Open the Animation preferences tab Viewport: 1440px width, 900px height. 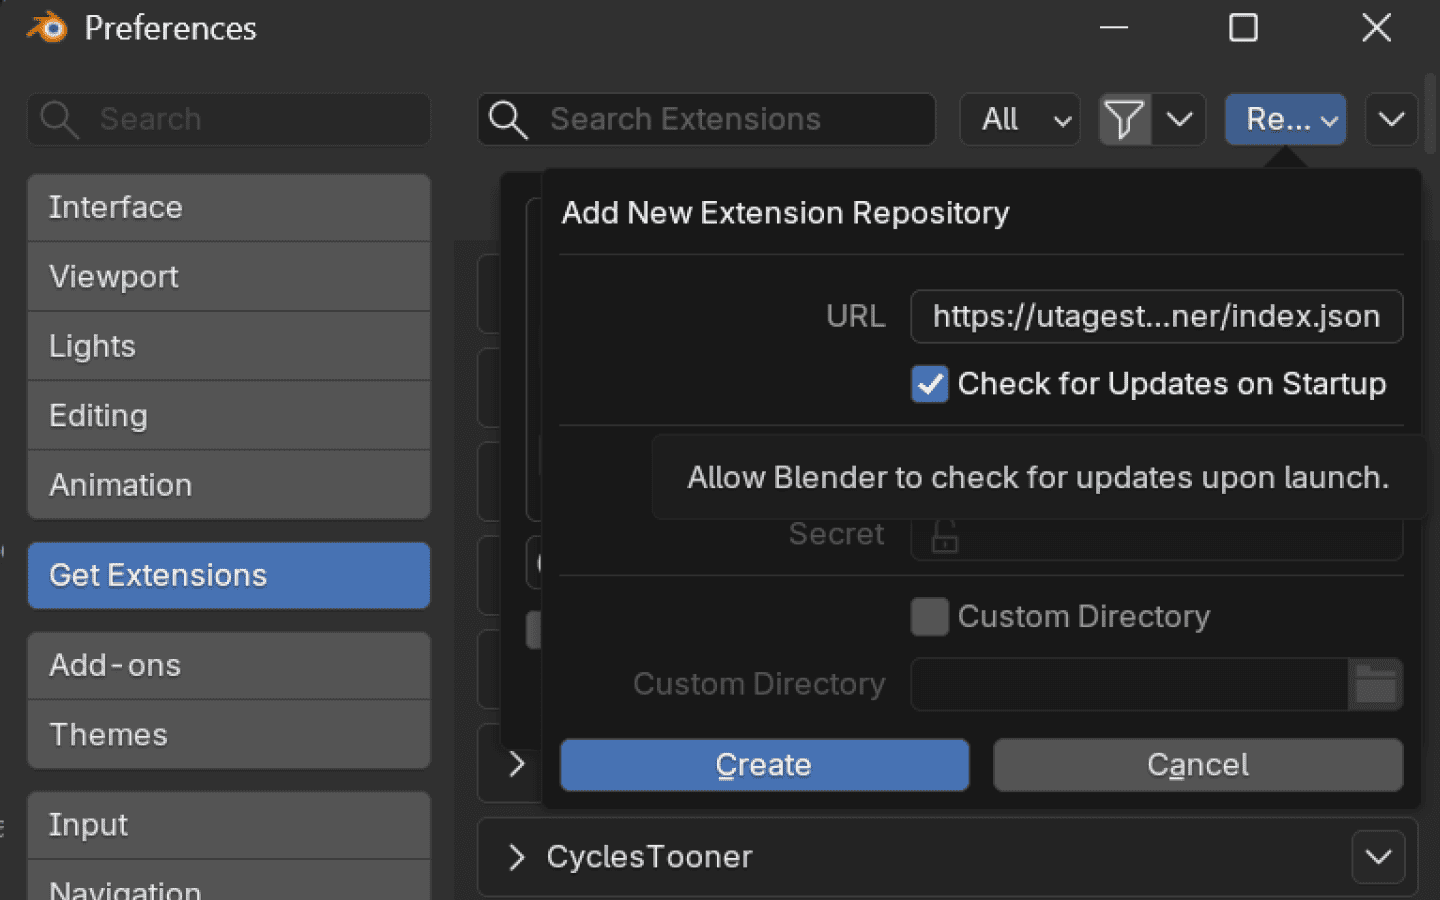[229, 485]
